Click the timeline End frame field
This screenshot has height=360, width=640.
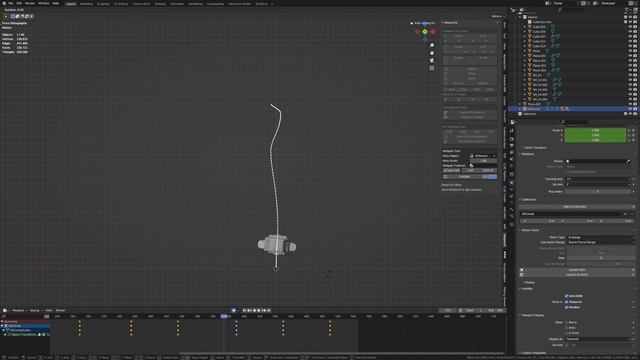(x=495, y=311)
